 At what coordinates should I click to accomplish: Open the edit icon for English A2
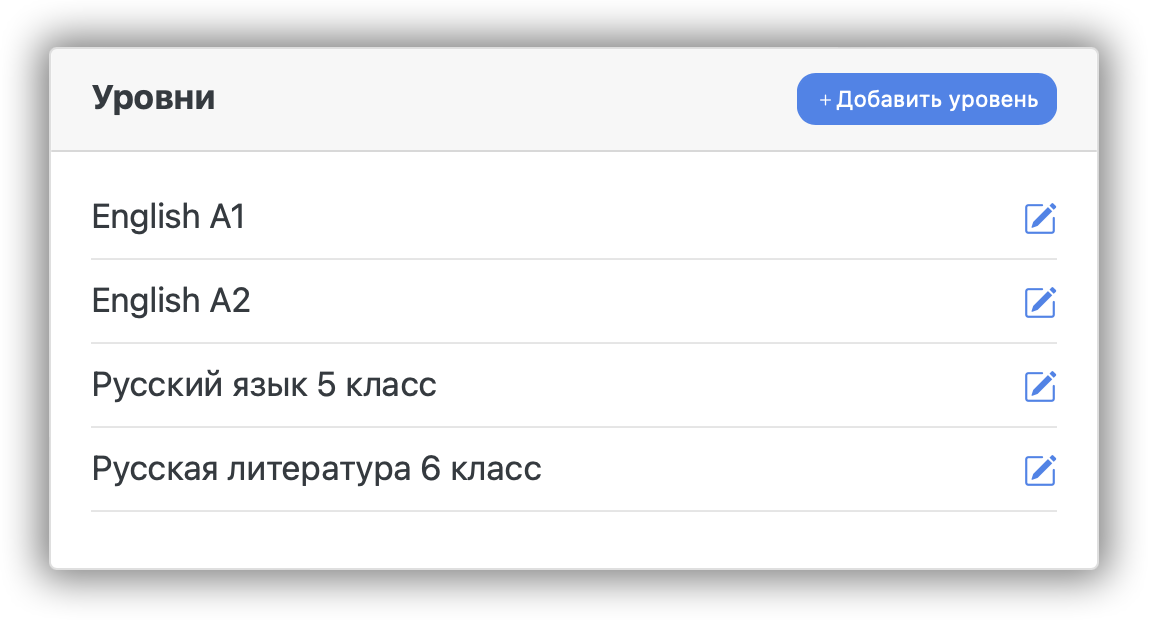(x=1040, y=302)
